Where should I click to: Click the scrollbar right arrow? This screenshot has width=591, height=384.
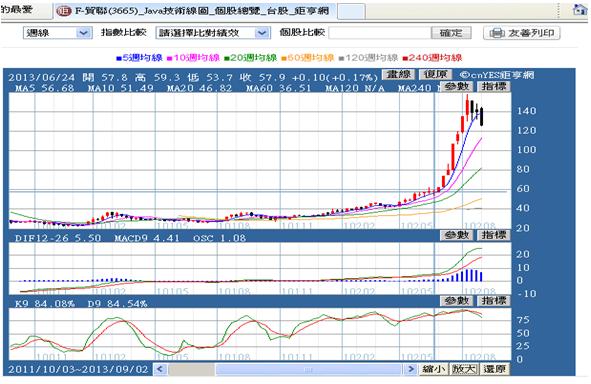(410, 369)
